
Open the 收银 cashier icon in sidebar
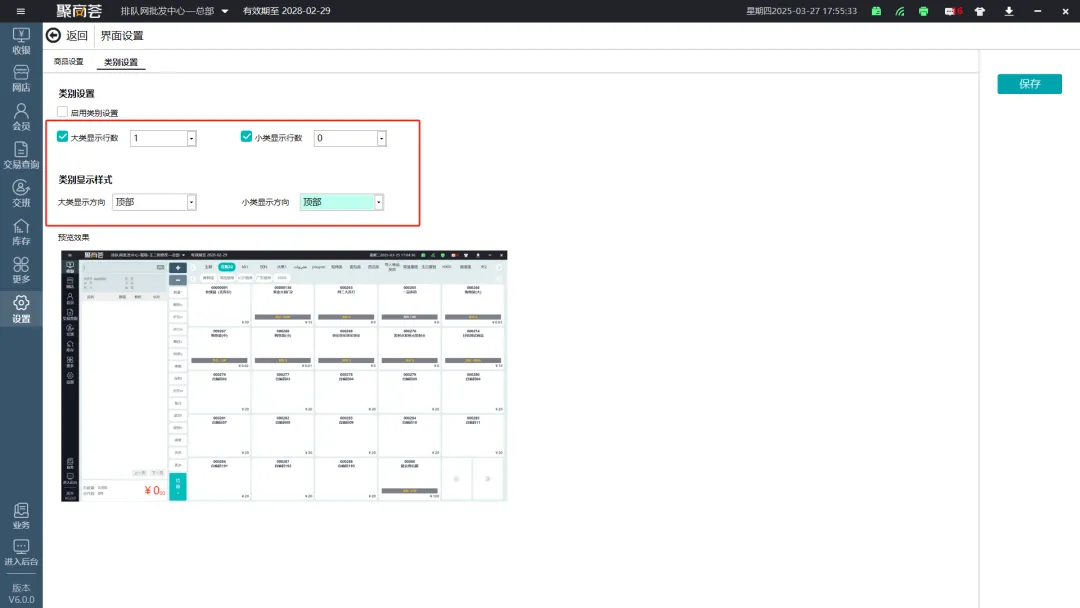click(x=21, y=41)
